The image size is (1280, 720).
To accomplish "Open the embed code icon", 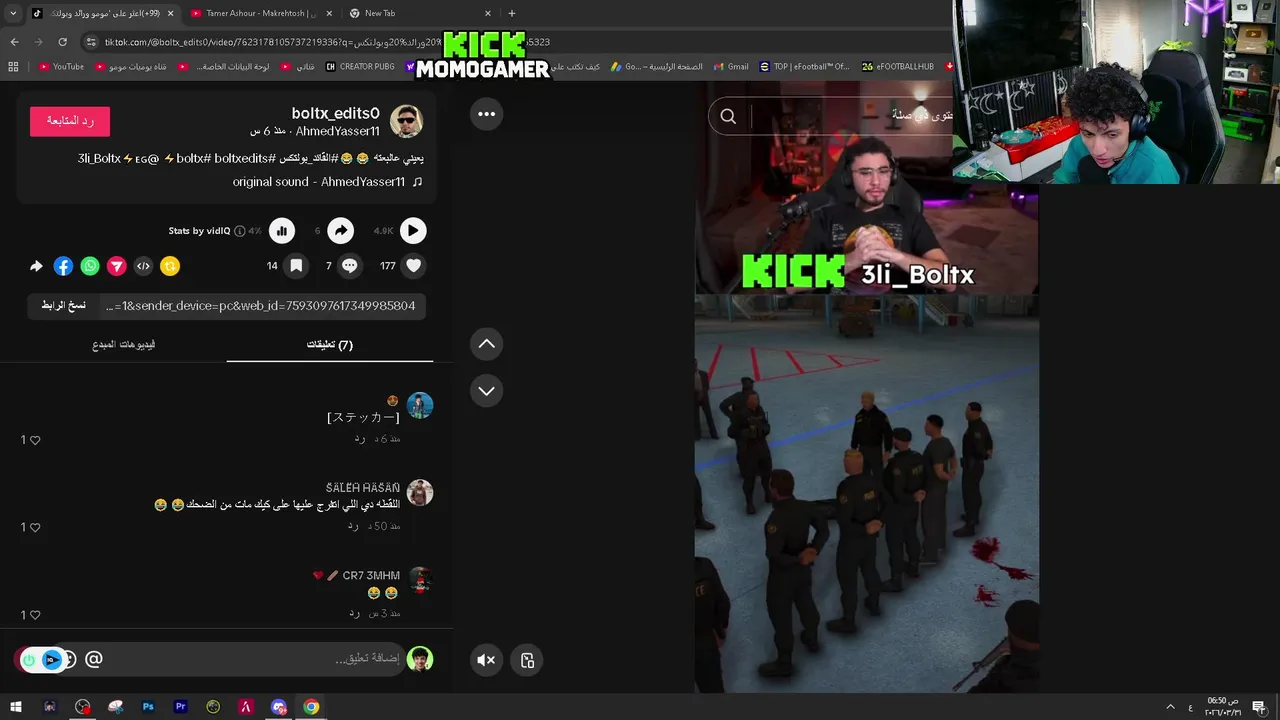I will point(143,266).
